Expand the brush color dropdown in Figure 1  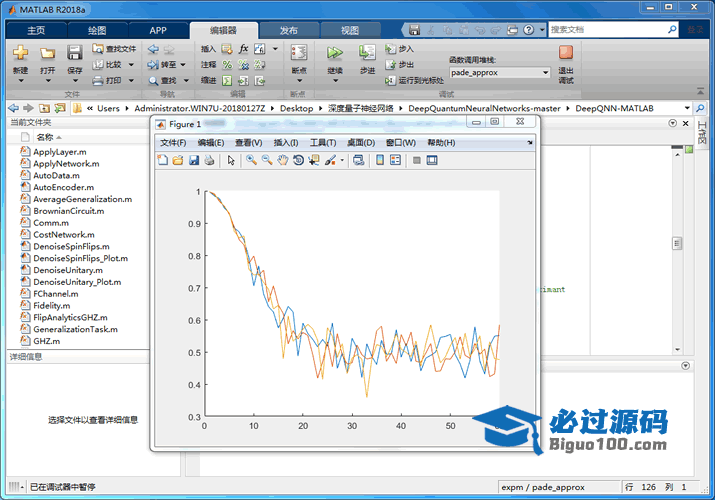(x=342, y=160)
